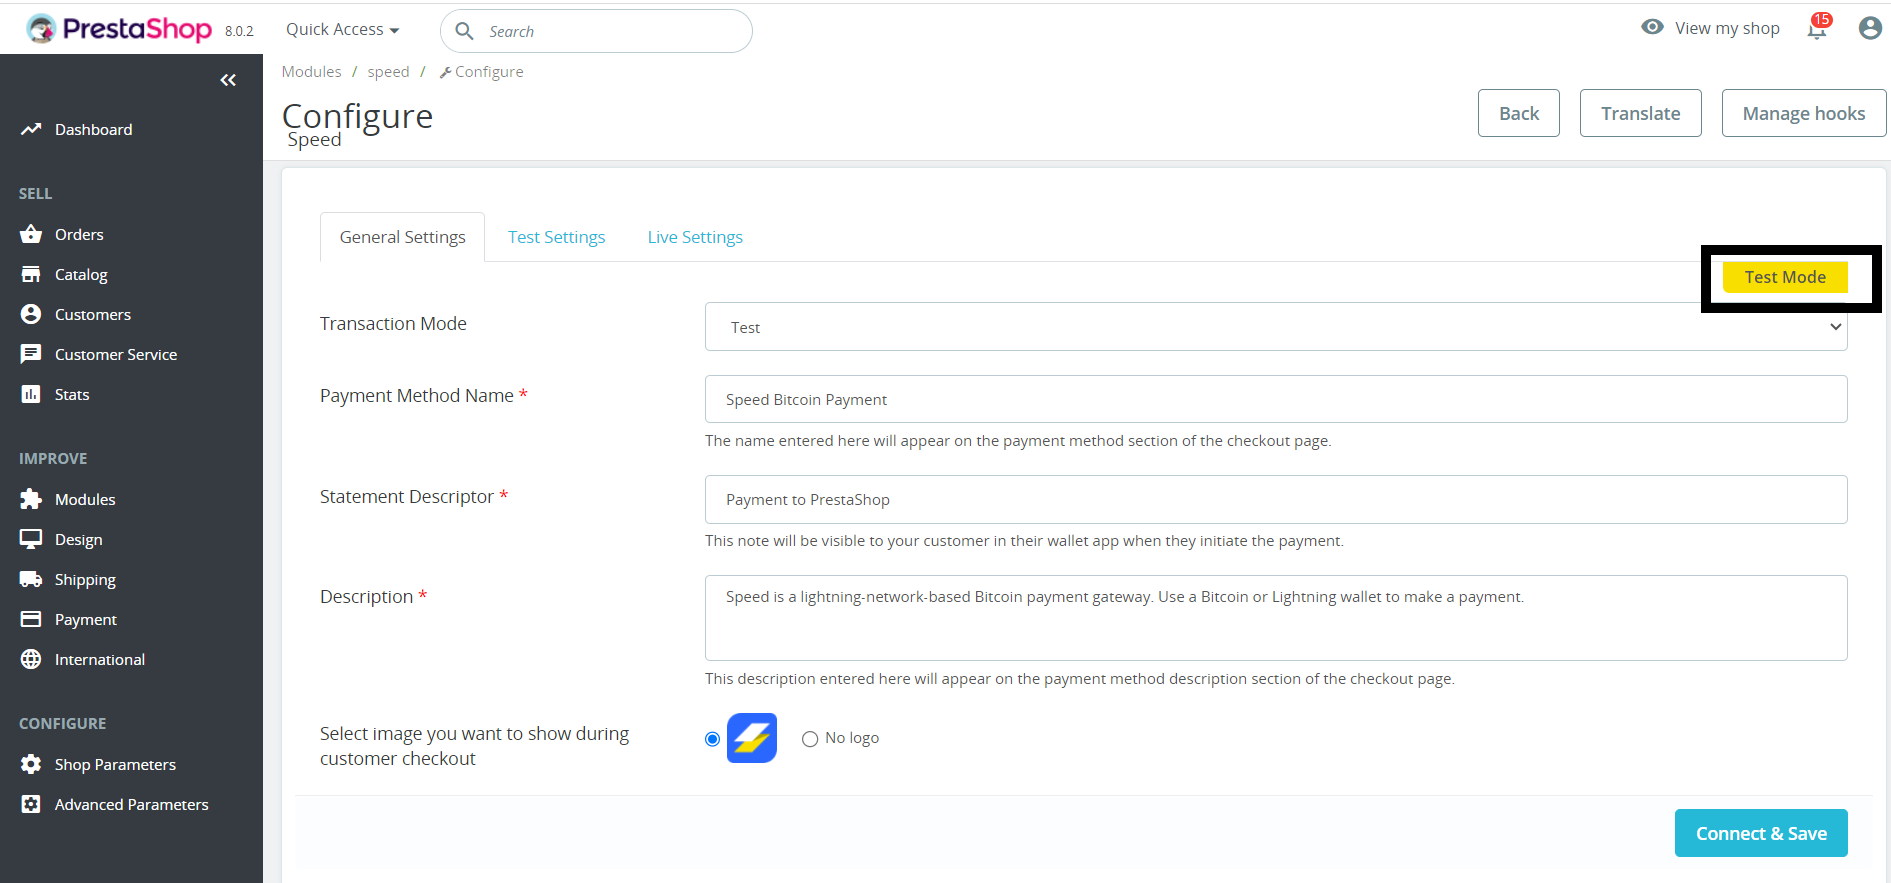Click the Translate button

tap(1640, 113)
